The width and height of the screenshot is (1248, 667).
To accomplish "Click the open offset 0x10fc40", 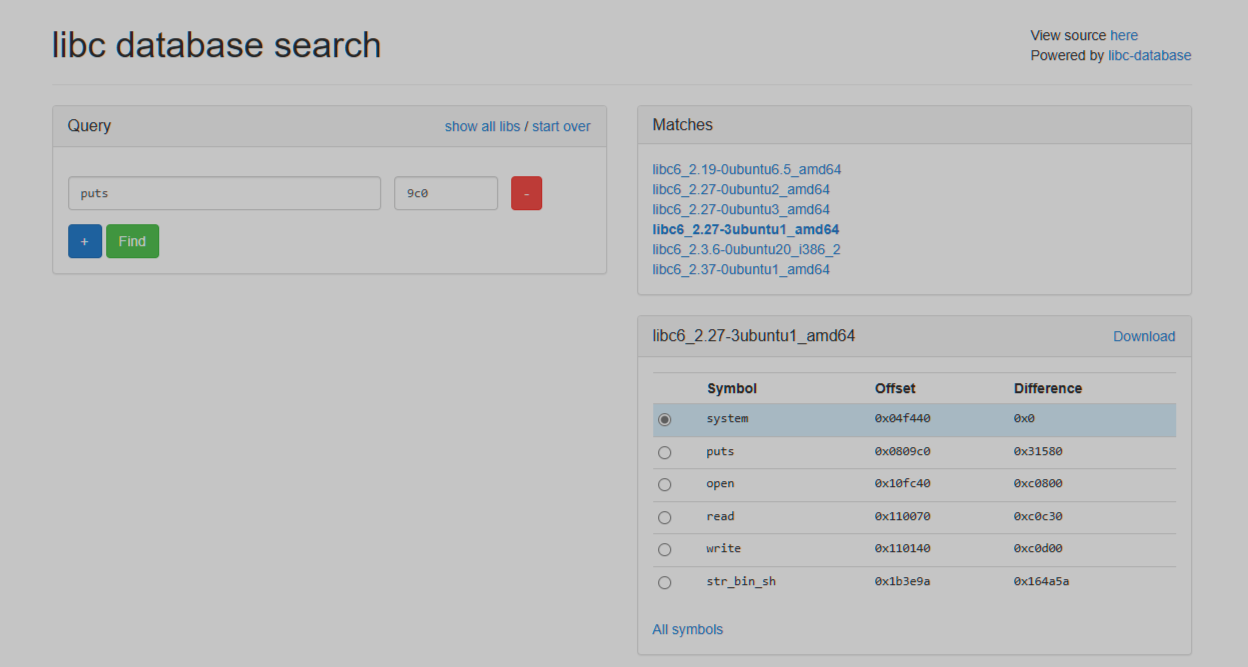I will click(x=903, y=484).
